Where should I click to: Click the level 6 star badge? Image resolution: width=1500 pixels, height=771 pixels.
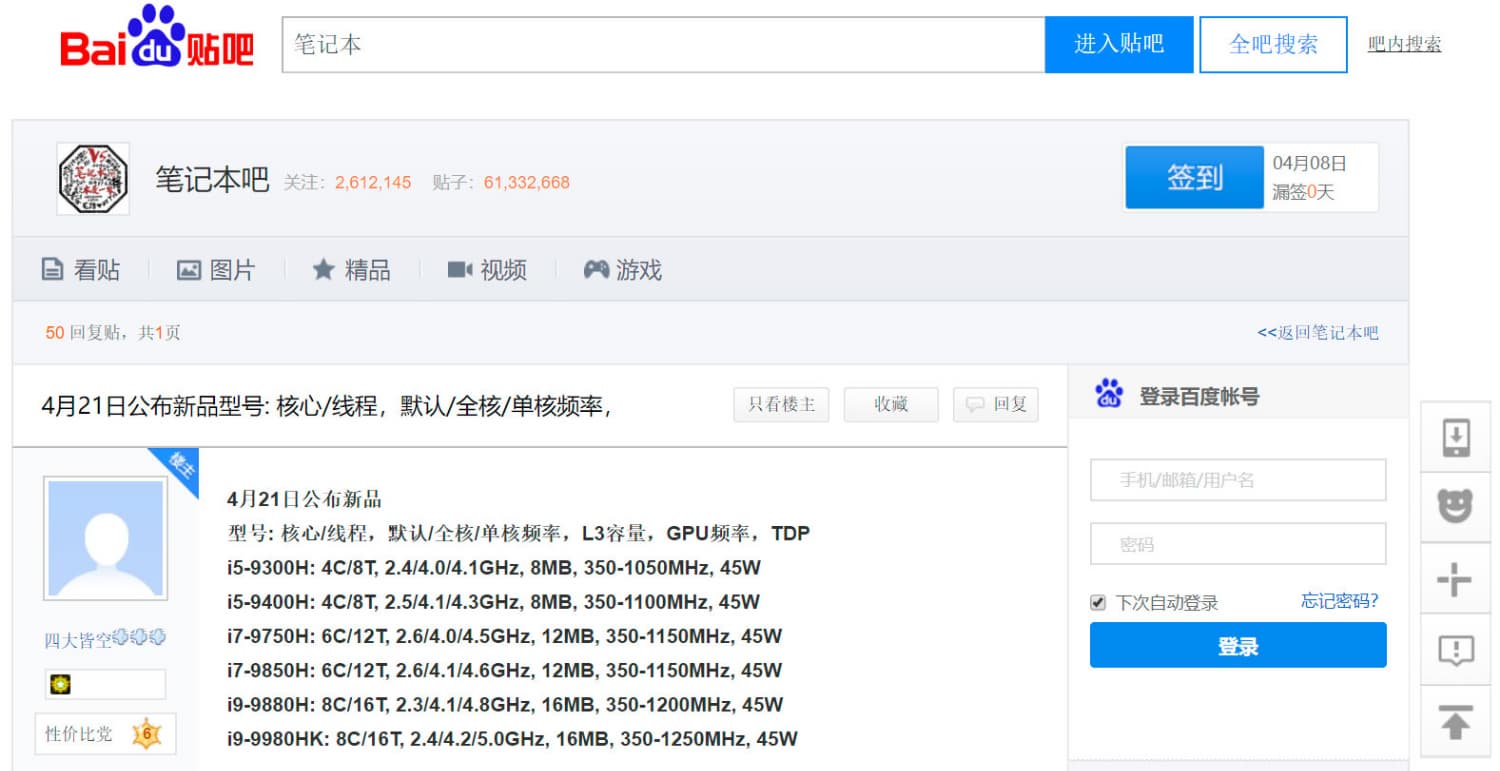click(x=146, y=734)
